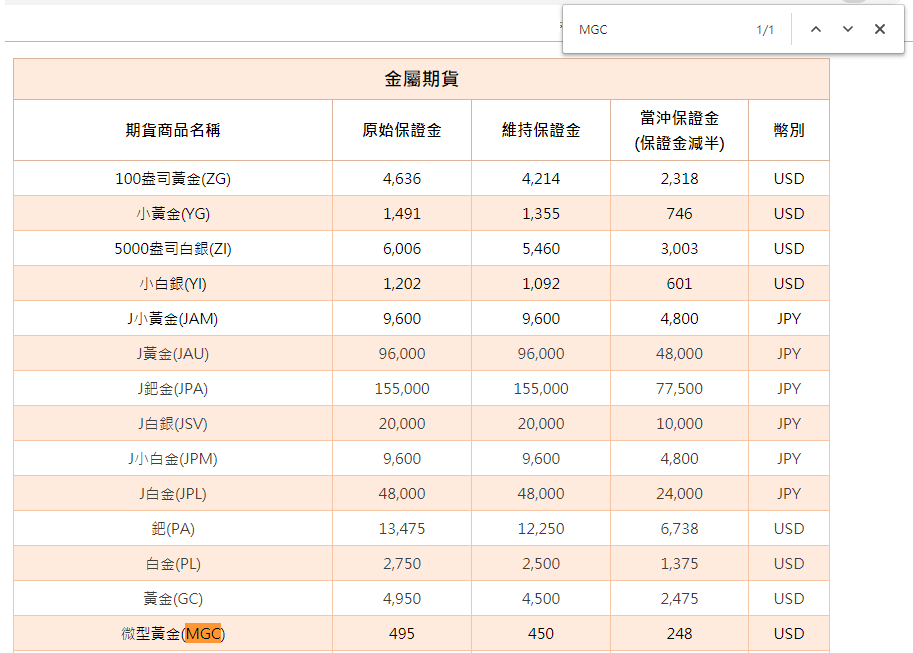Click the 155,000 original margin in J鈀金 row

(x=402, y=389)
